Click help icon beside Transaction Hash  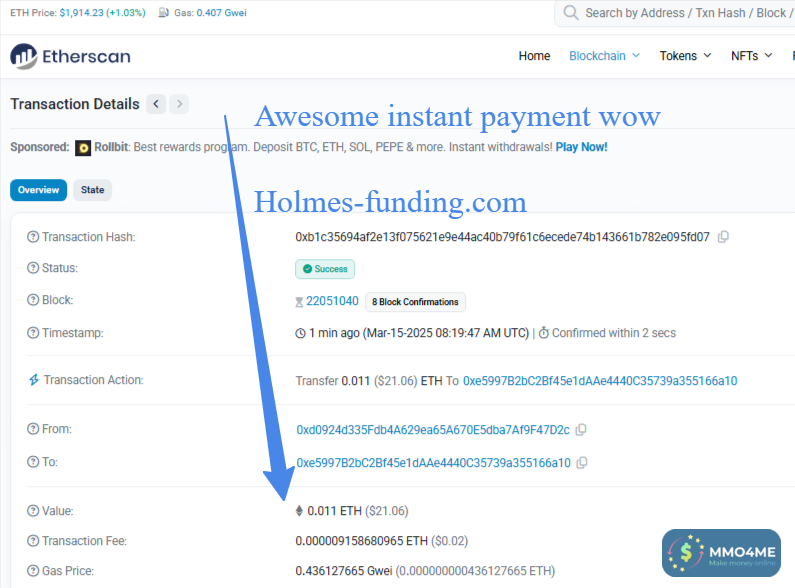(x=33, y=237)
